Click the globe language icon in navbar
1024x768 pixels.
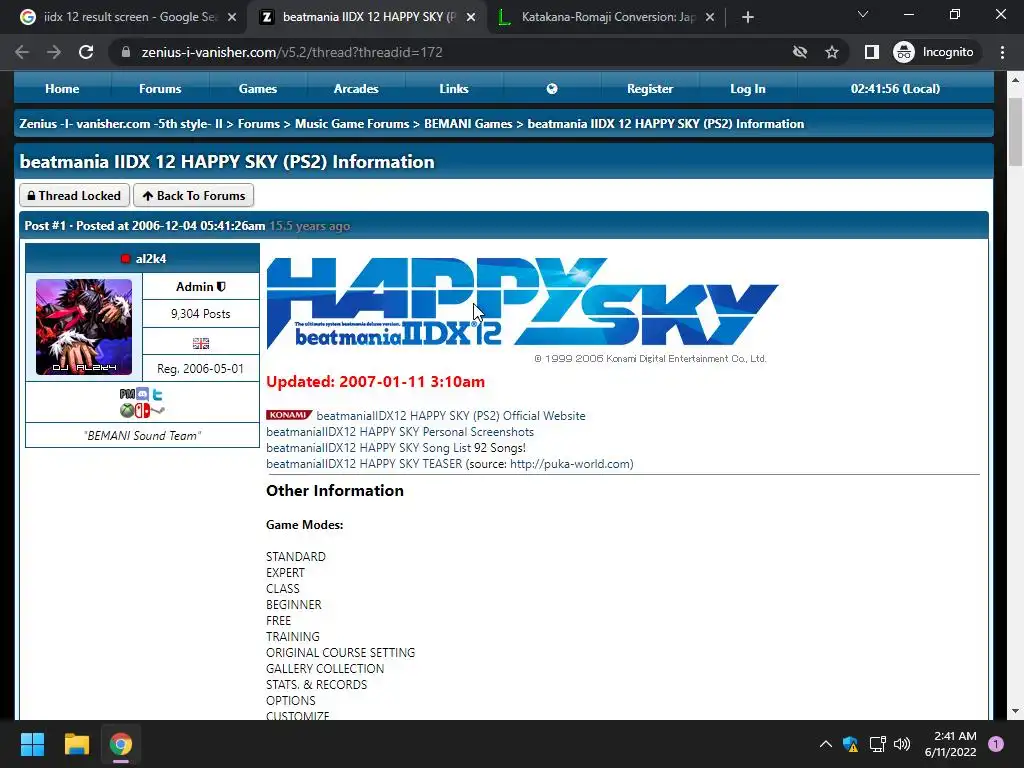pyautogui.click(x=552, y=89)
